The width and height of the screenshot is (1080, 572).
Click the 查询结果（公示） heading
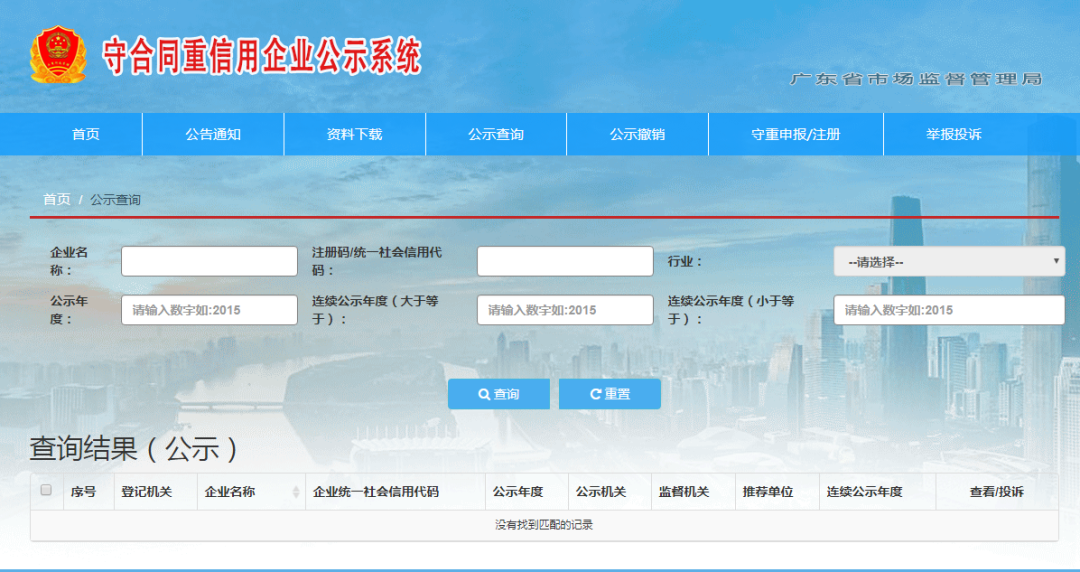[134, 449]
